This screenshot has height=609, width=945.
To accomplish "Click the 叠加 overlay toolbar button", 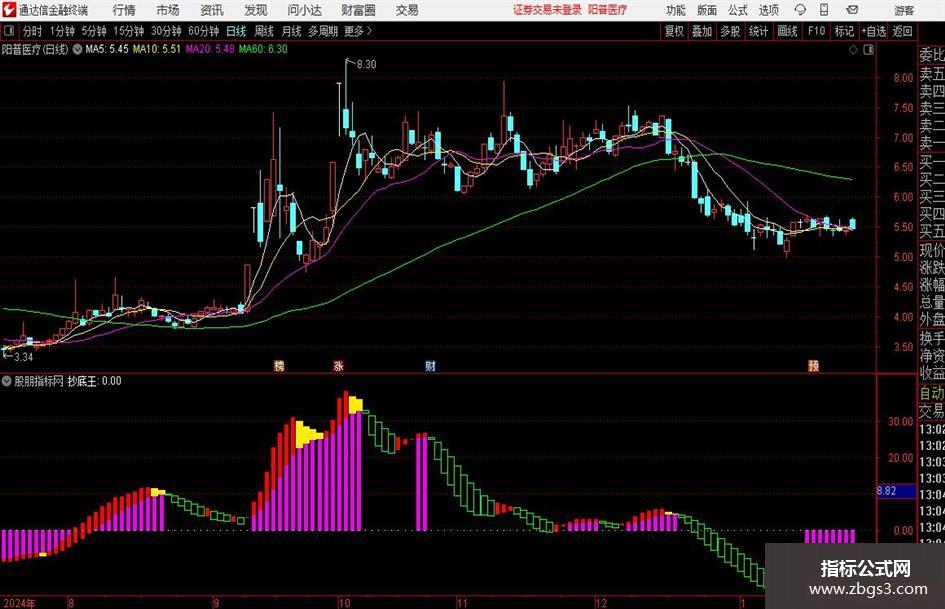I will click(702, 31).
